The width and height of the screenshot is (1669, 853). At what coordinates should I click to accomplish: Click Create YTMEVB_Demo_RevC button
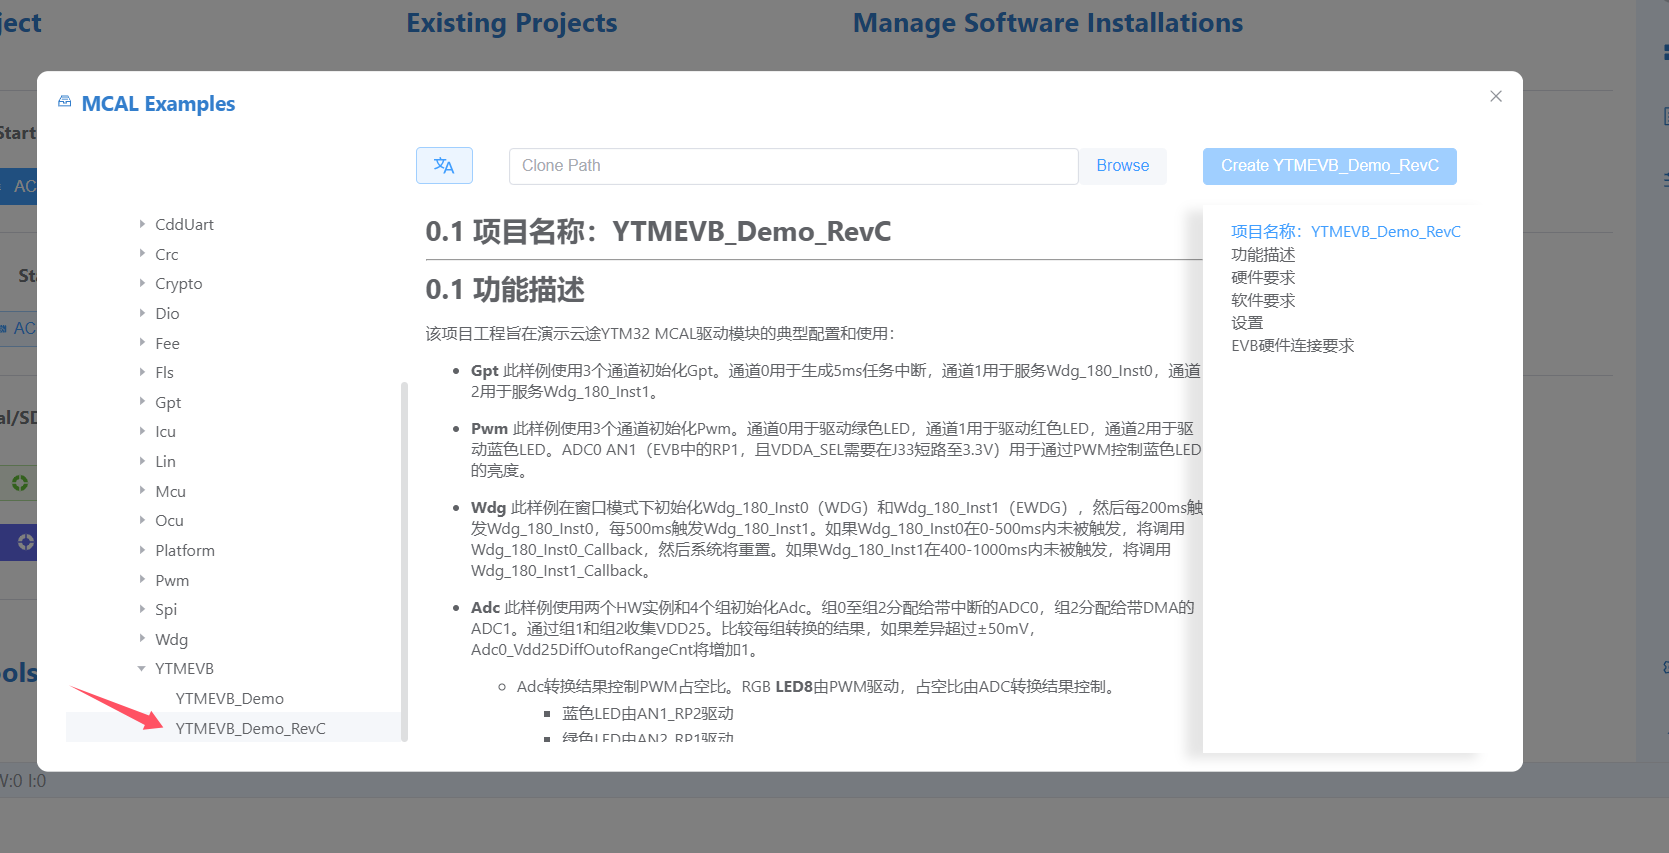(1329, 166)
